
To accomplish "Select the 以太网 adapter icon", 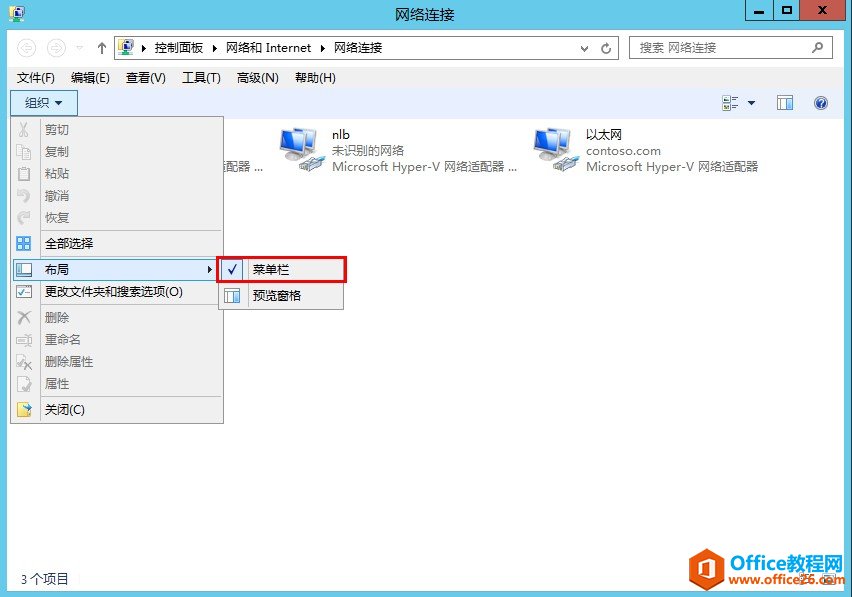I will 553,145.
